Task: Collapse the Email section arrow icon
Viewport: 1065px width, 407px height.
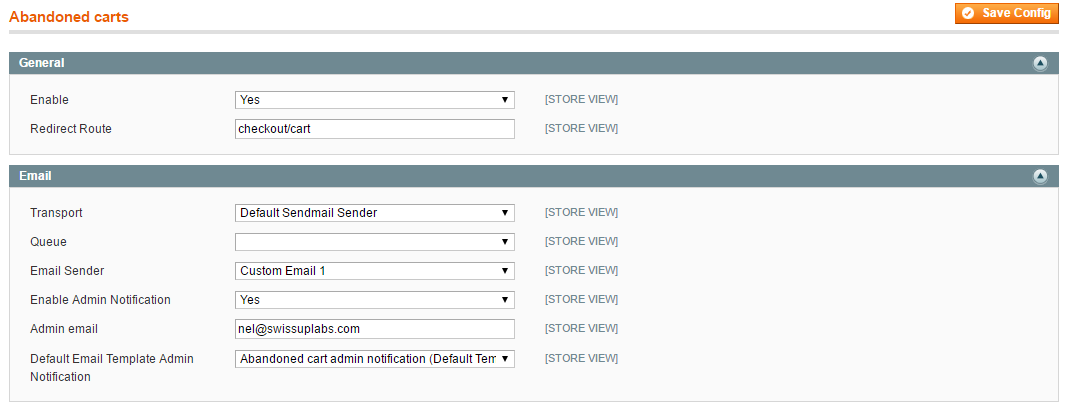Action: click(x=1040, y=176)
